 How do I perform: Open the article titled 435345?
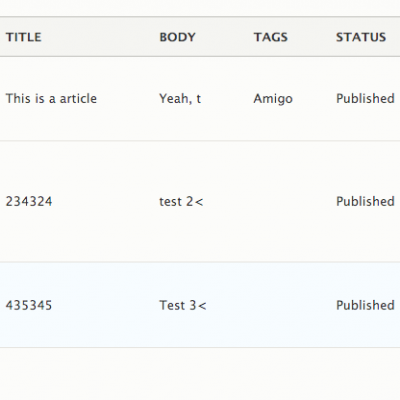click(29, 305)
